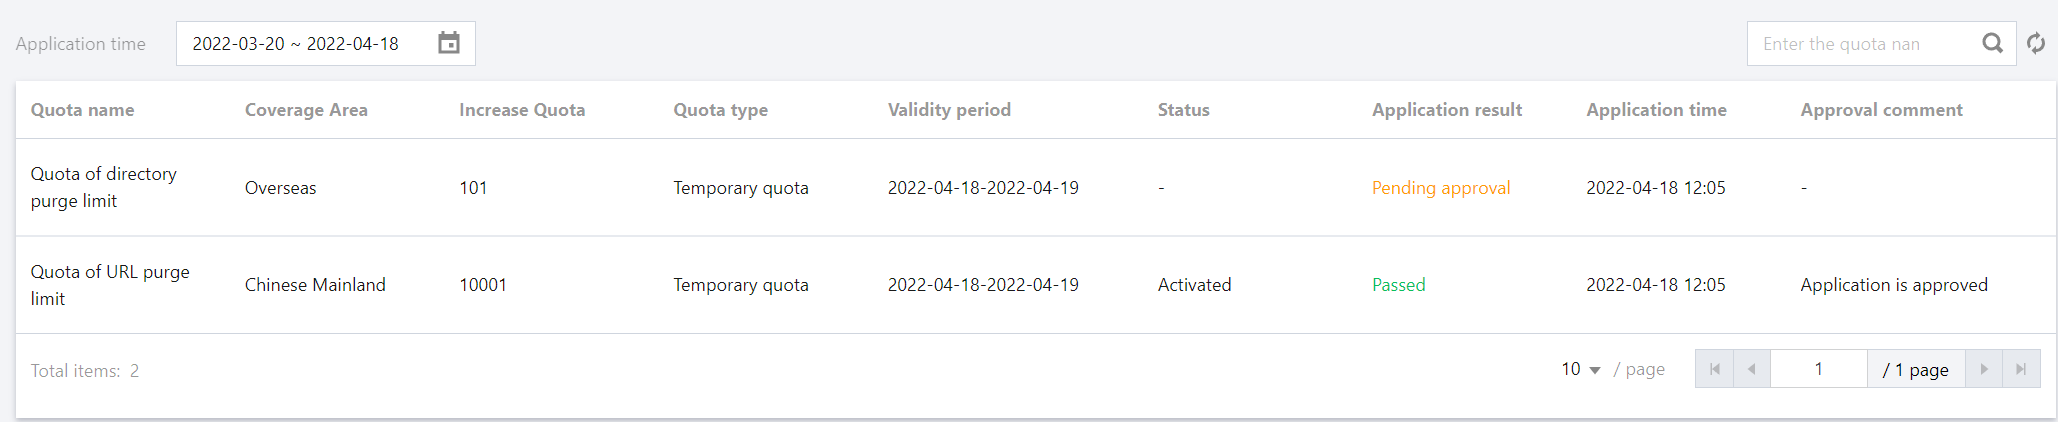
Task: Click the Application time column header
Action: (x=1656, y=110)
